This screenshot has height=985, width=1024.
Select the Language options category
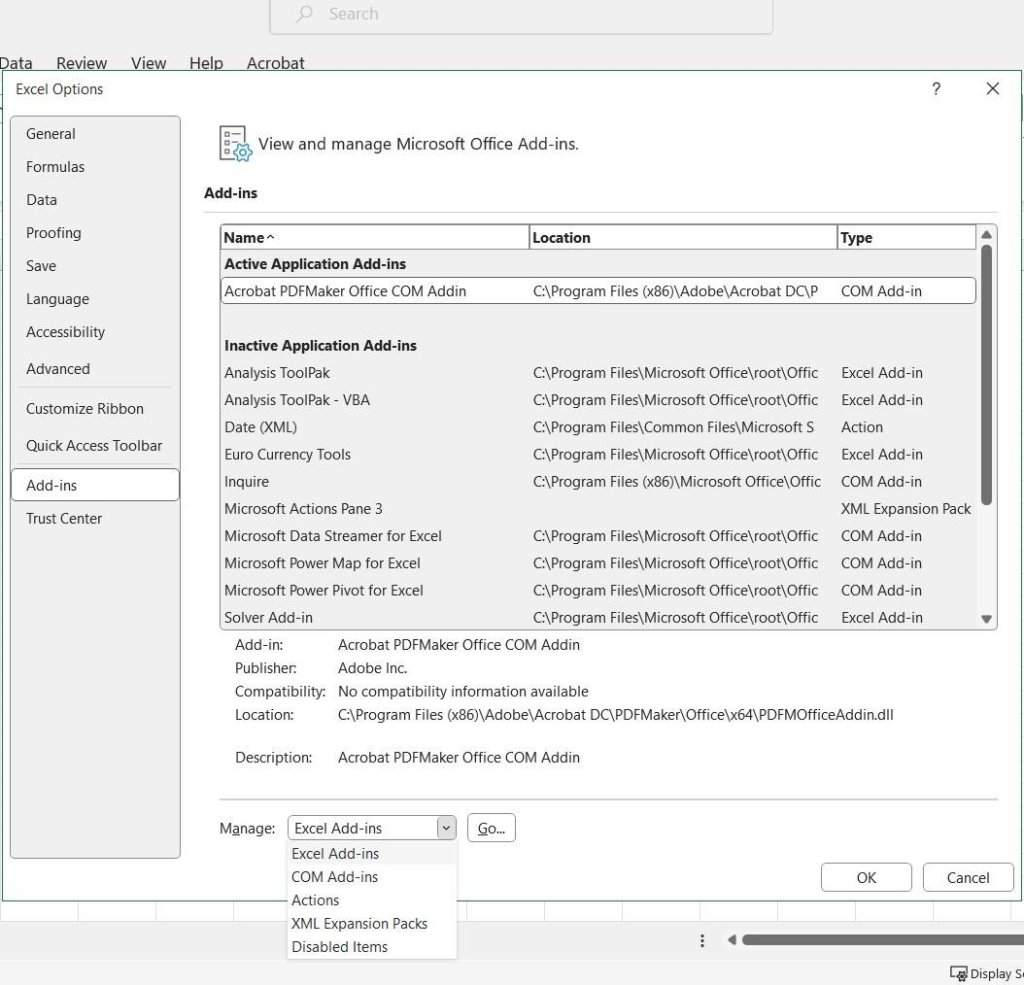95,299
